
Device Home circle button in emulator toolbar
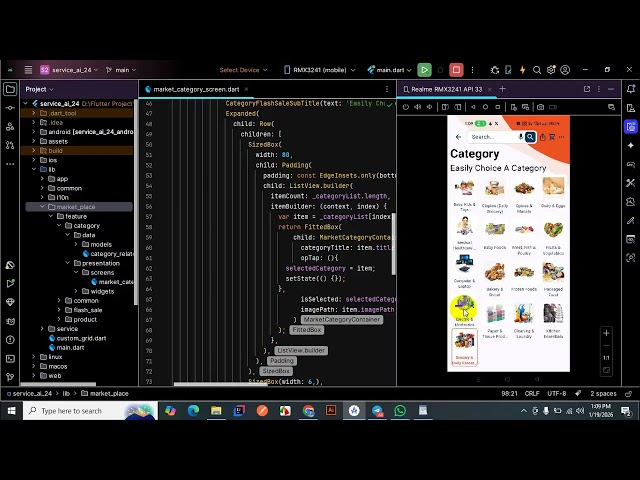click(x=485, y=107)
